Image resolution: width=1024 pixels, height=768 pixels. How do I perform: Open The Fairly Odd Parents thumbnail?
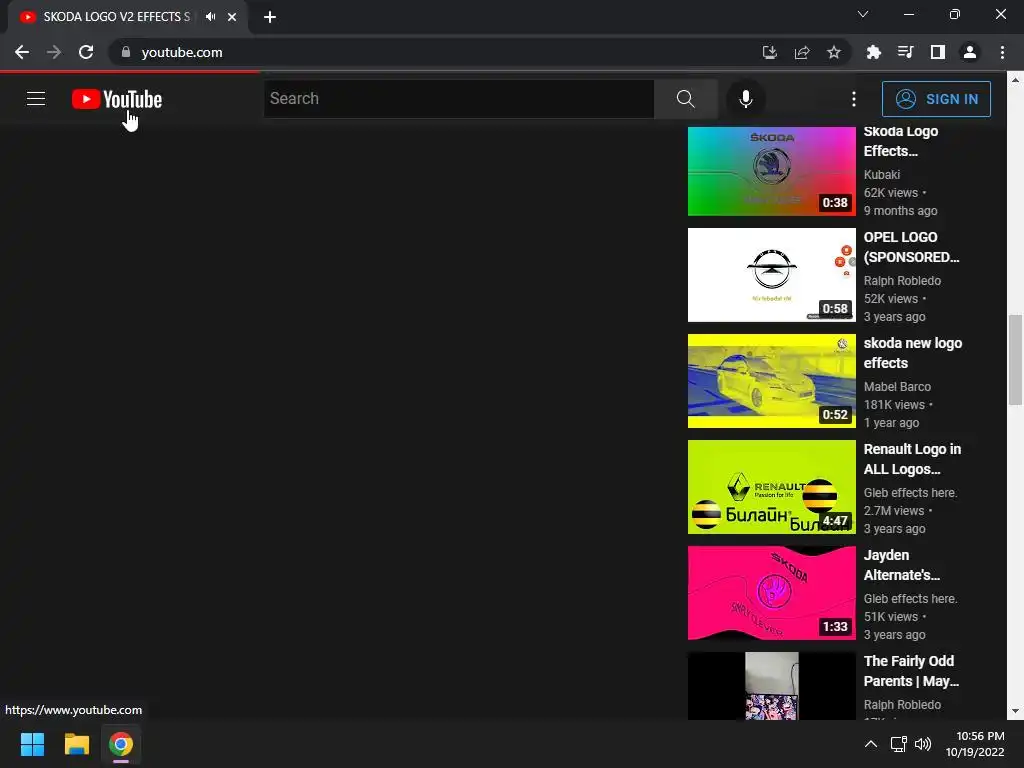point(771,686)
